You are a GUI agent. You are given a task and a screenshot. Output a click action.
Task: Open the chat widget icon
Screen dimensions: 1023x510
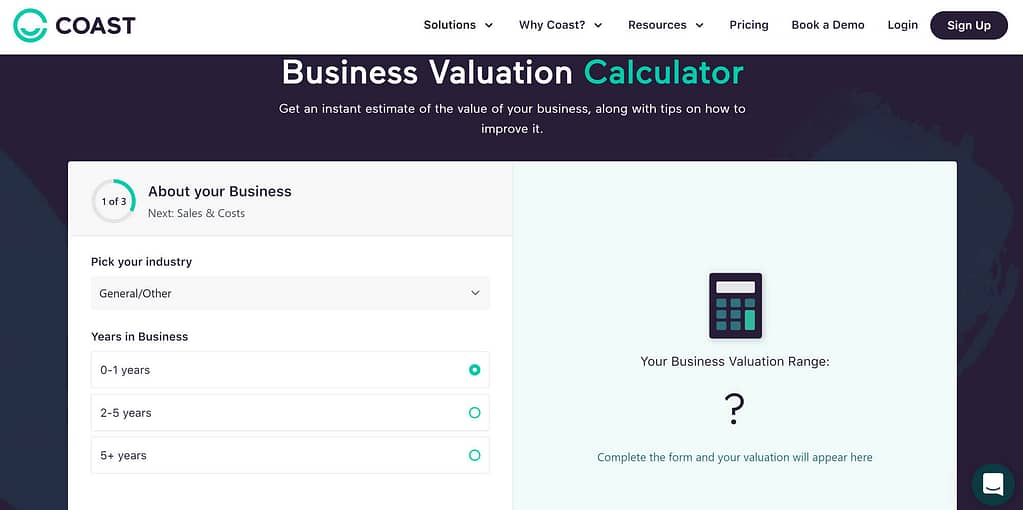pyautogui.click(x=992, y=485)
